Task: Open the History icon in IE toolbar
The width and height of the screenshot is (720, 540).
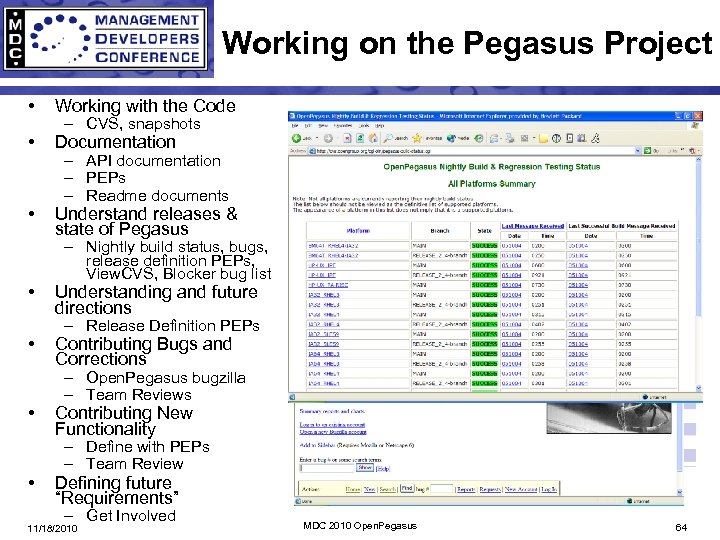Action: coord(478,138)
